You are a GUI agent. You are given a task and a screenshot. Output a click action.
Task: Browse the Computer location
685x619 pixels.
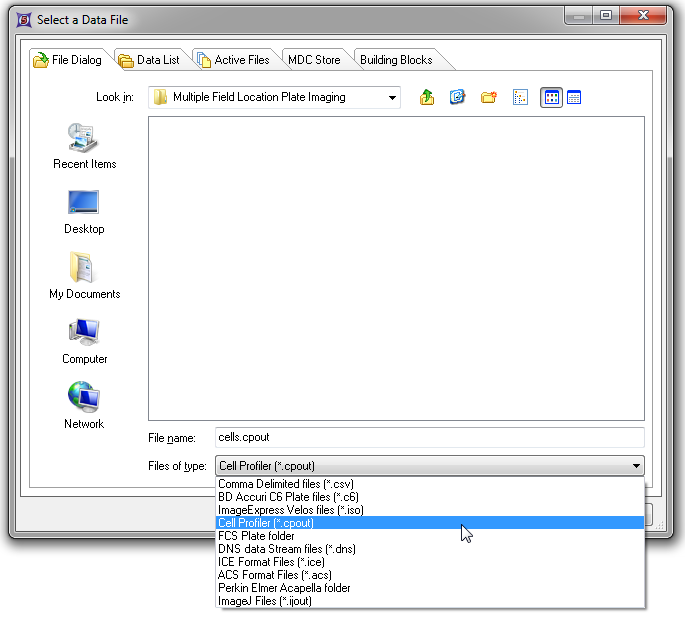pyautogui.click(x=84, y=341)
